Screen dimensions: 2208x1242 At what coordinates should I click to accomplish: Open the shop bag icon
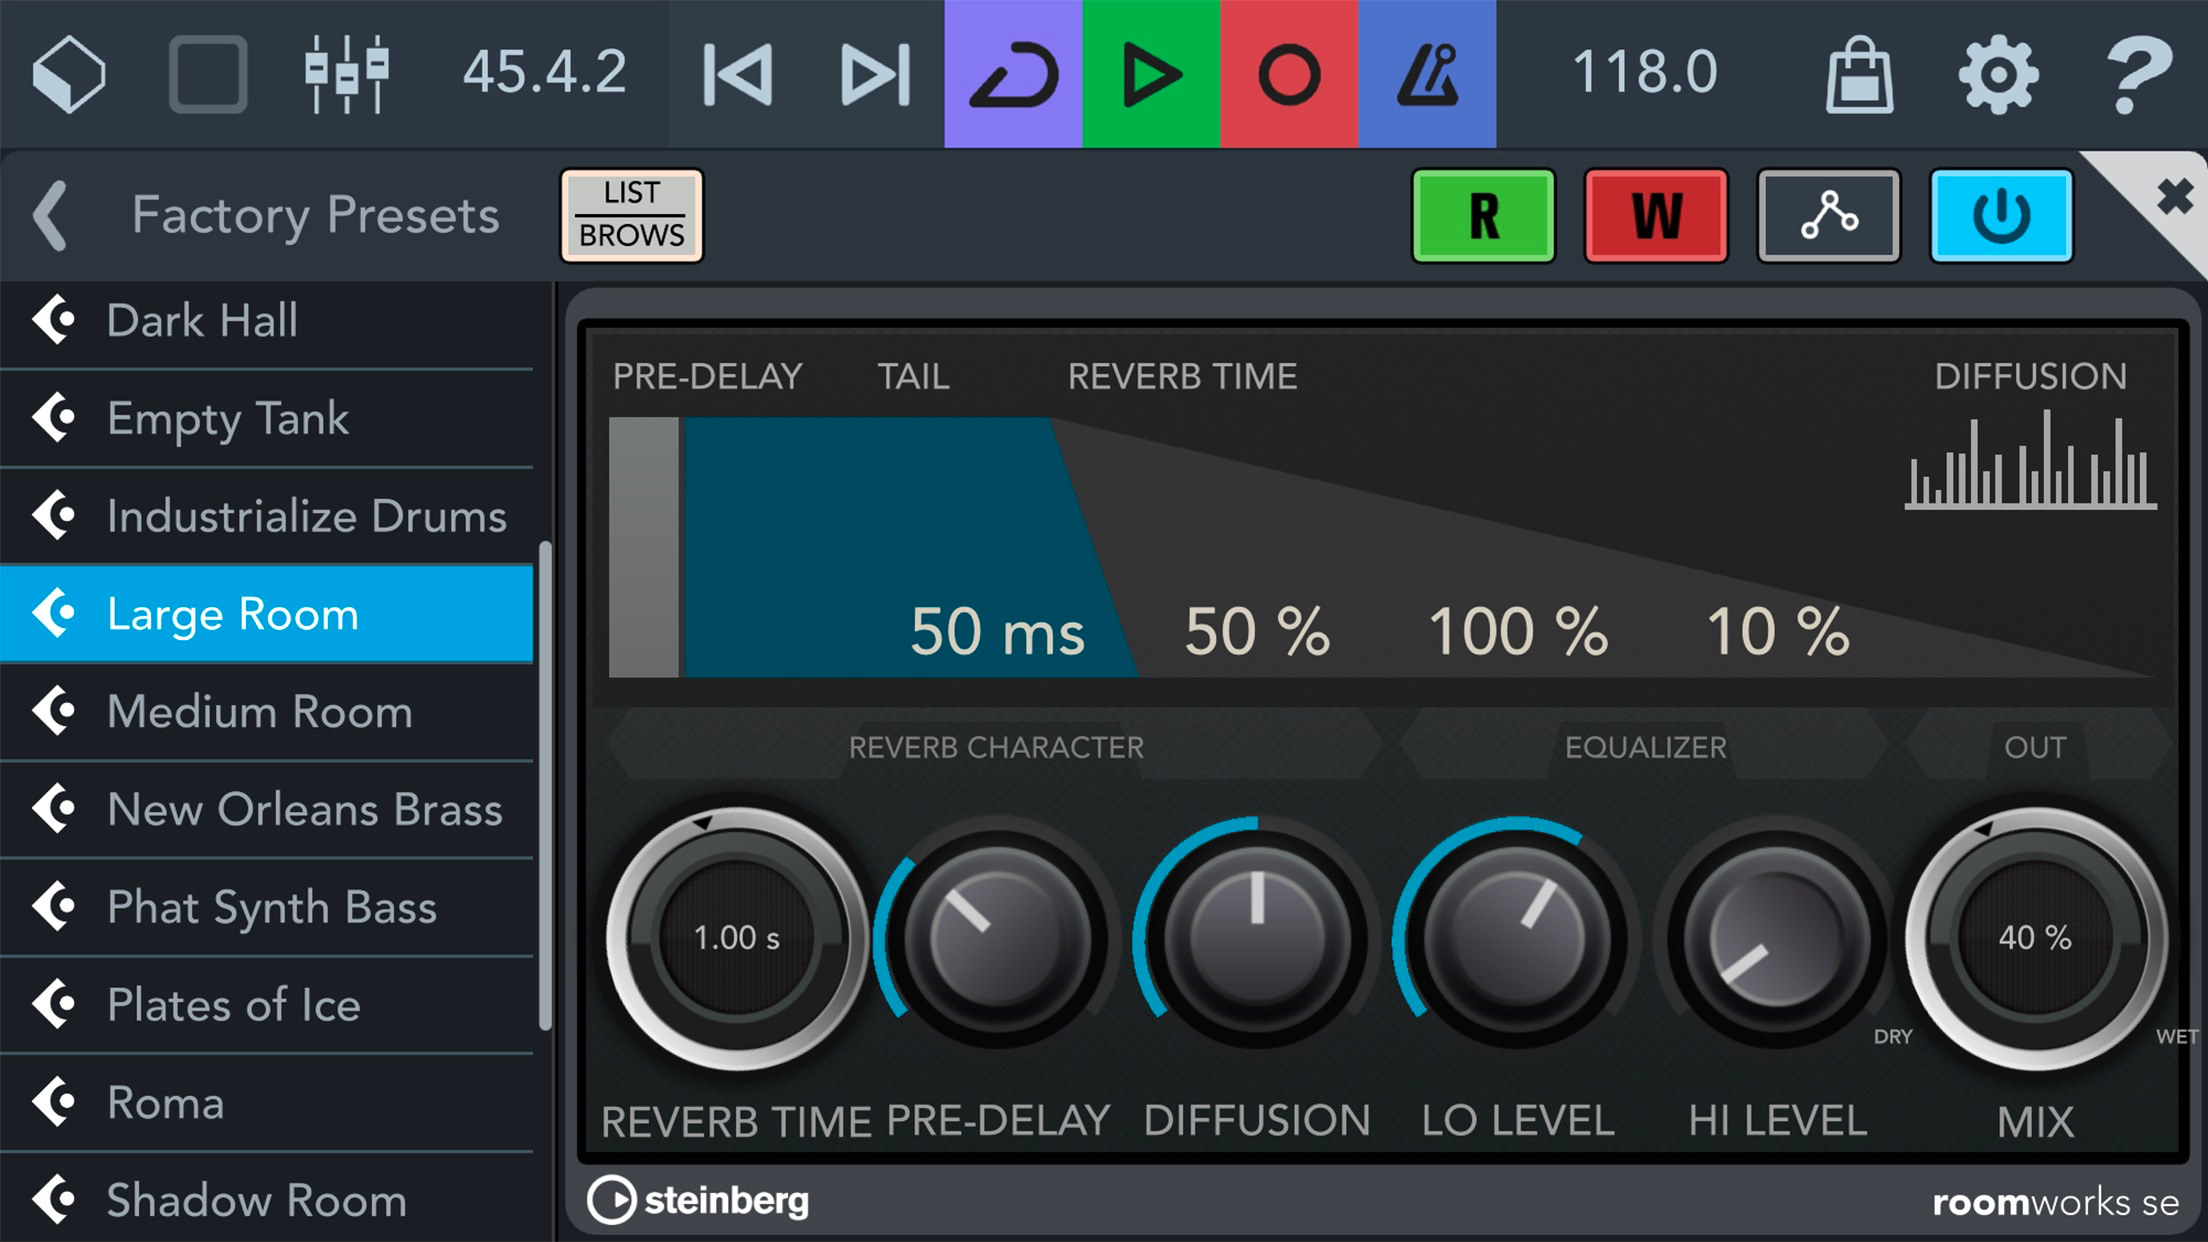tap(1859, 73)
